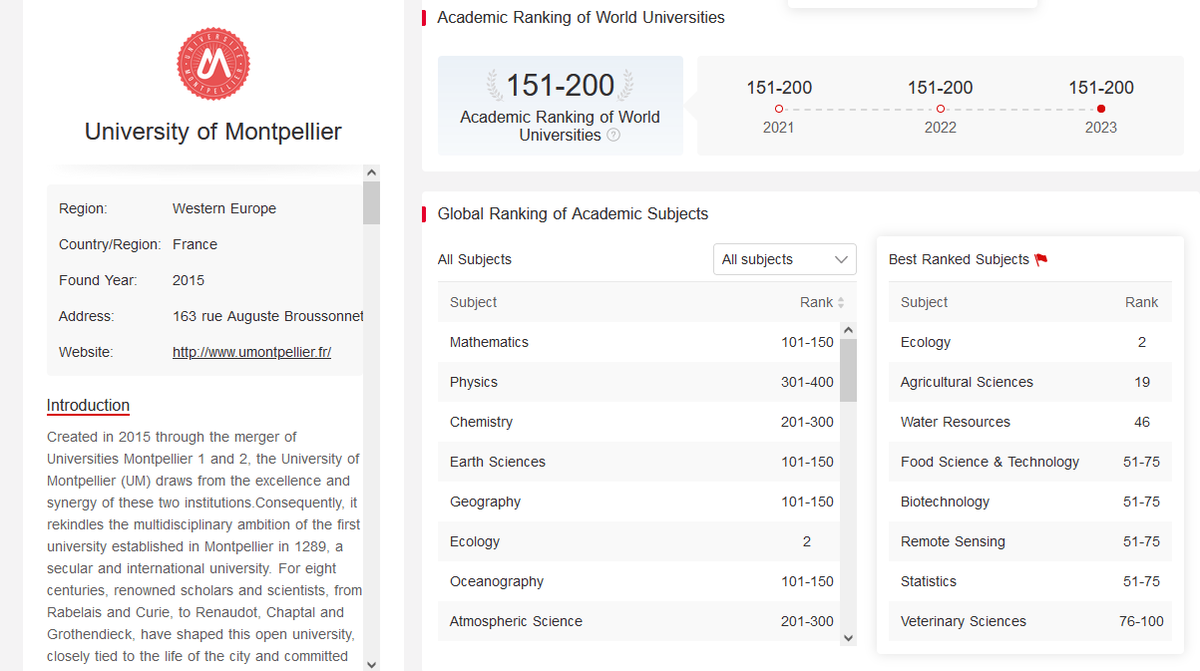Select the 2023 ranking point on timeline

(x=1101, y=109)
